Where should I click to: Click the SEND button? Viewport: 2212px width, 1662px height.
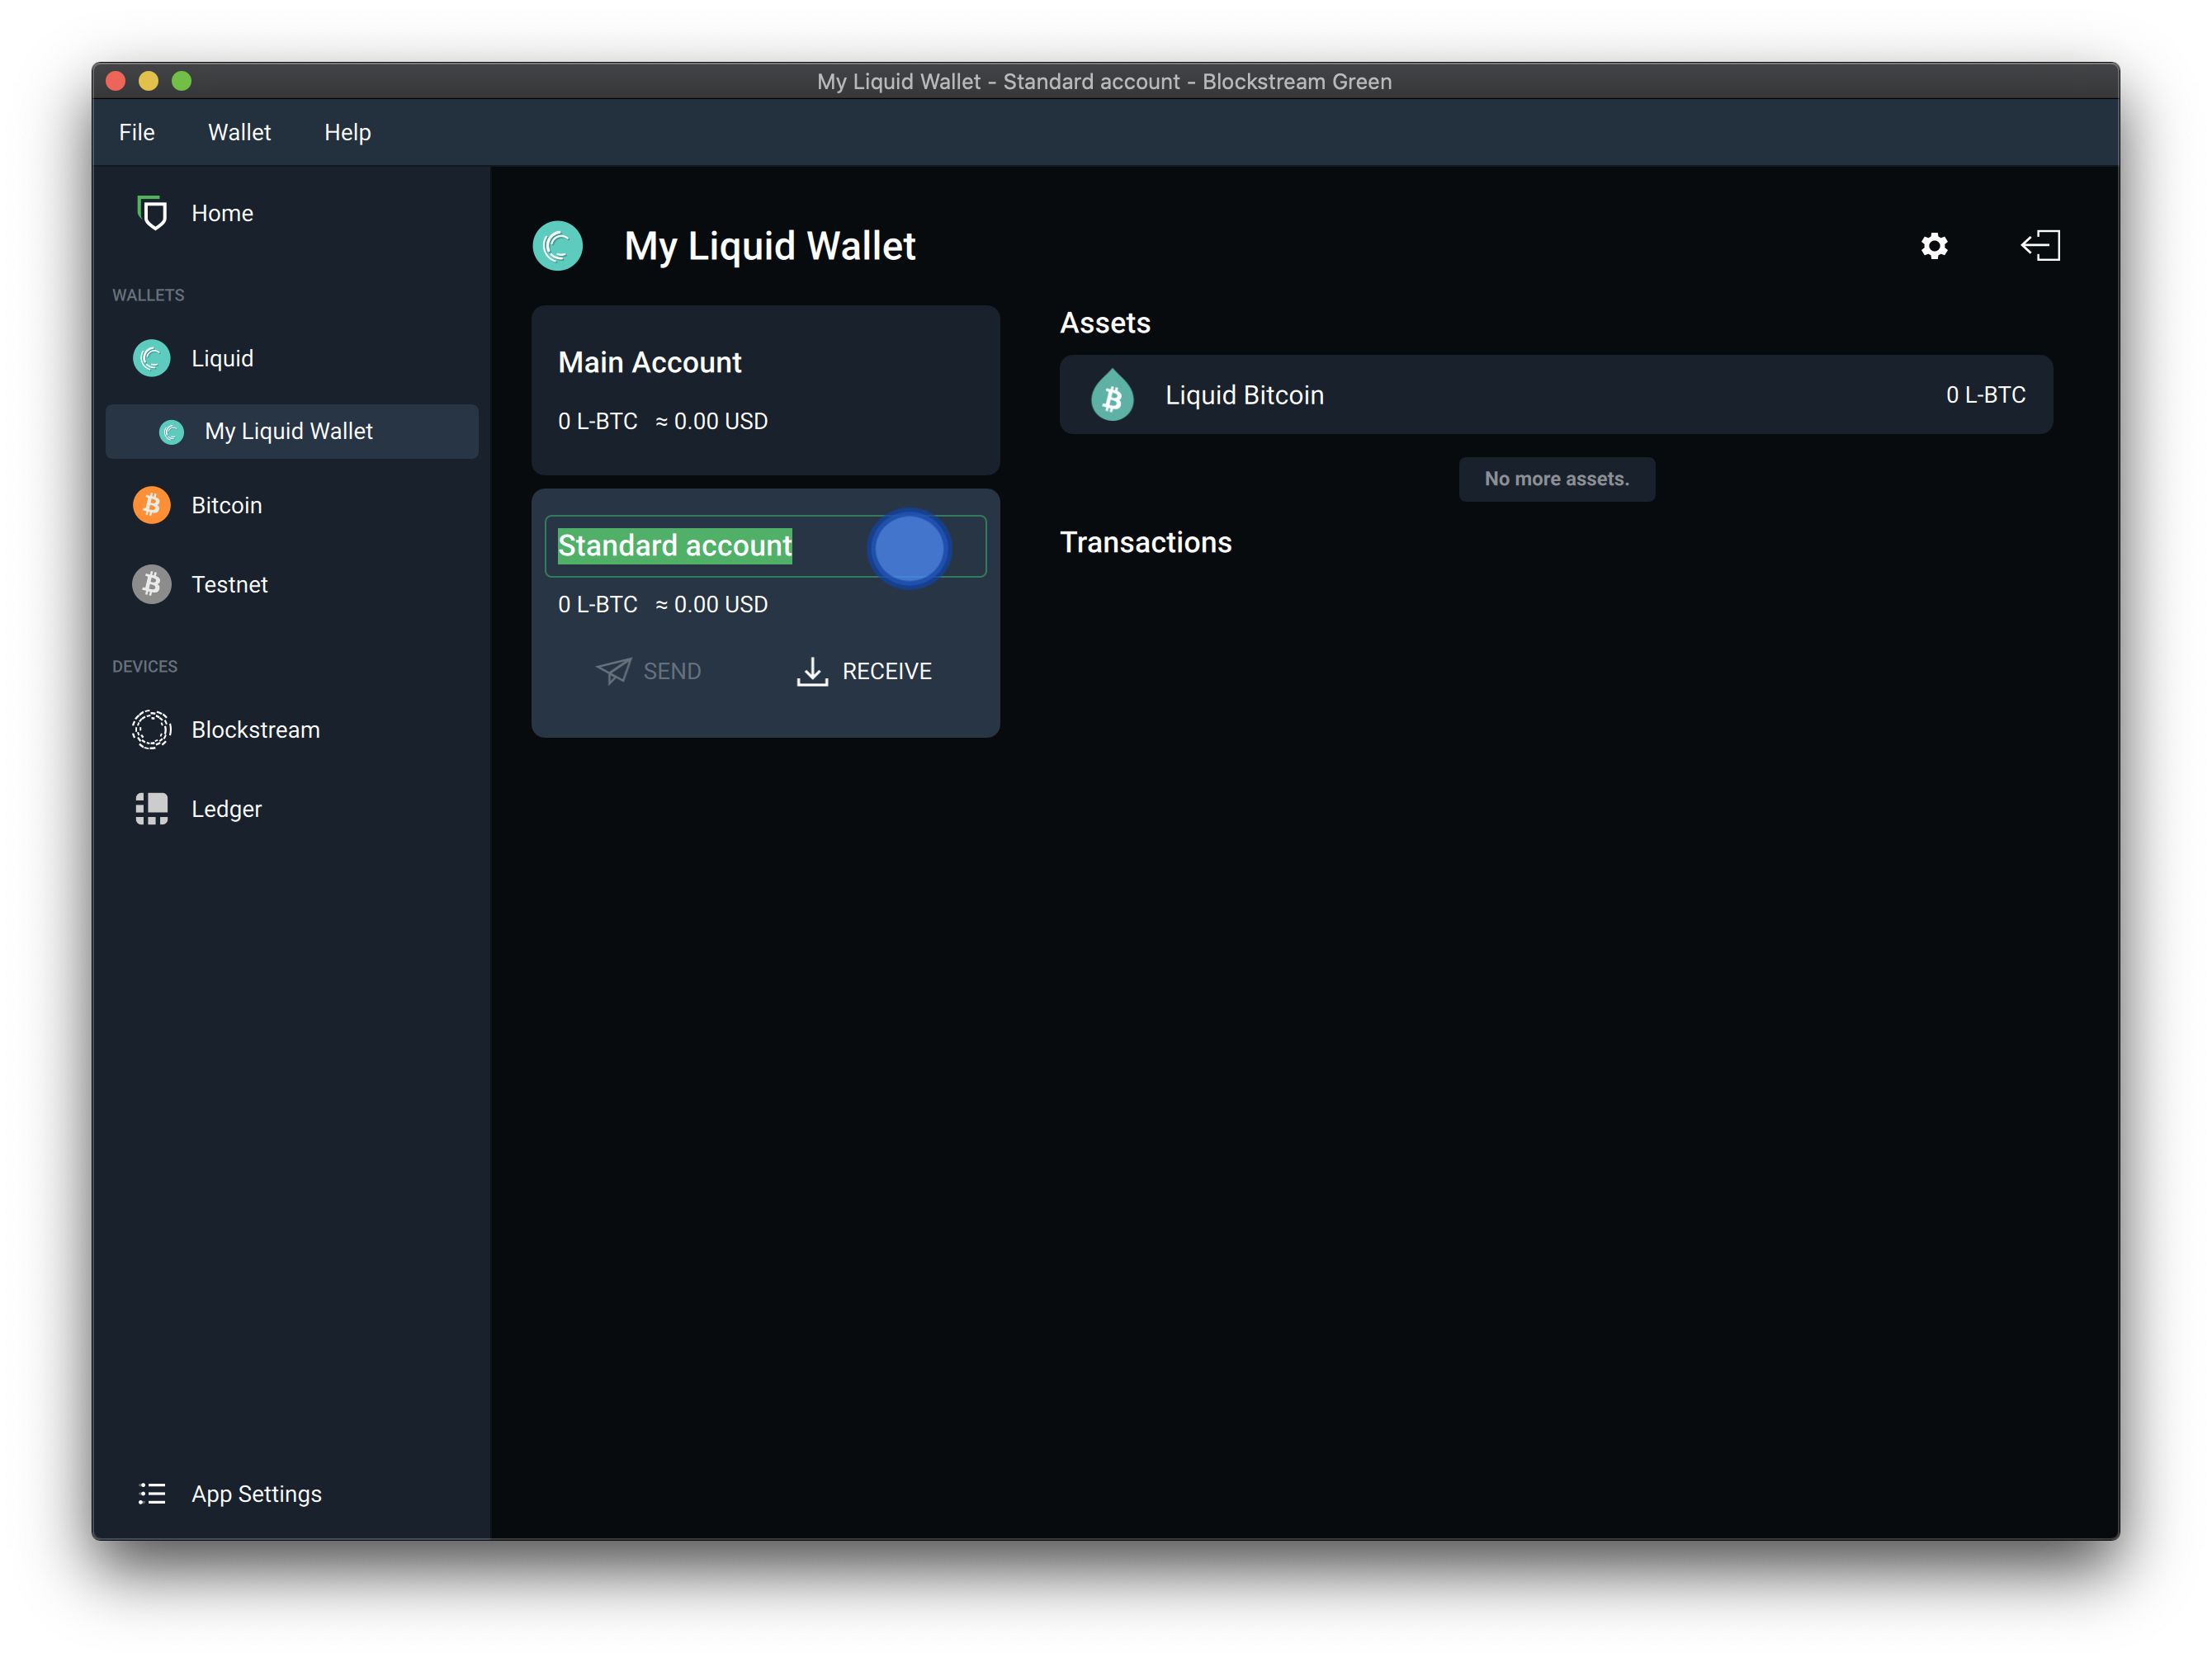649,671
